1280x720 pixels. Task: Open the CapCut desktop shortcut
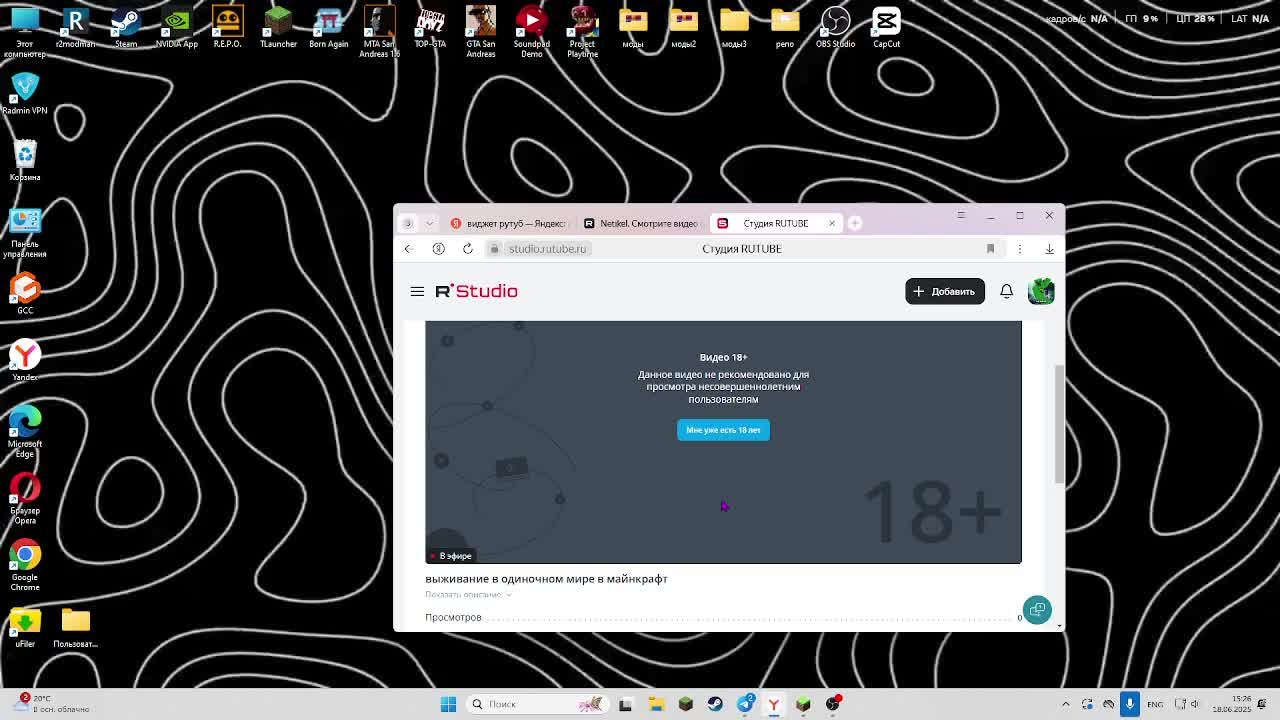click(886, 28)
